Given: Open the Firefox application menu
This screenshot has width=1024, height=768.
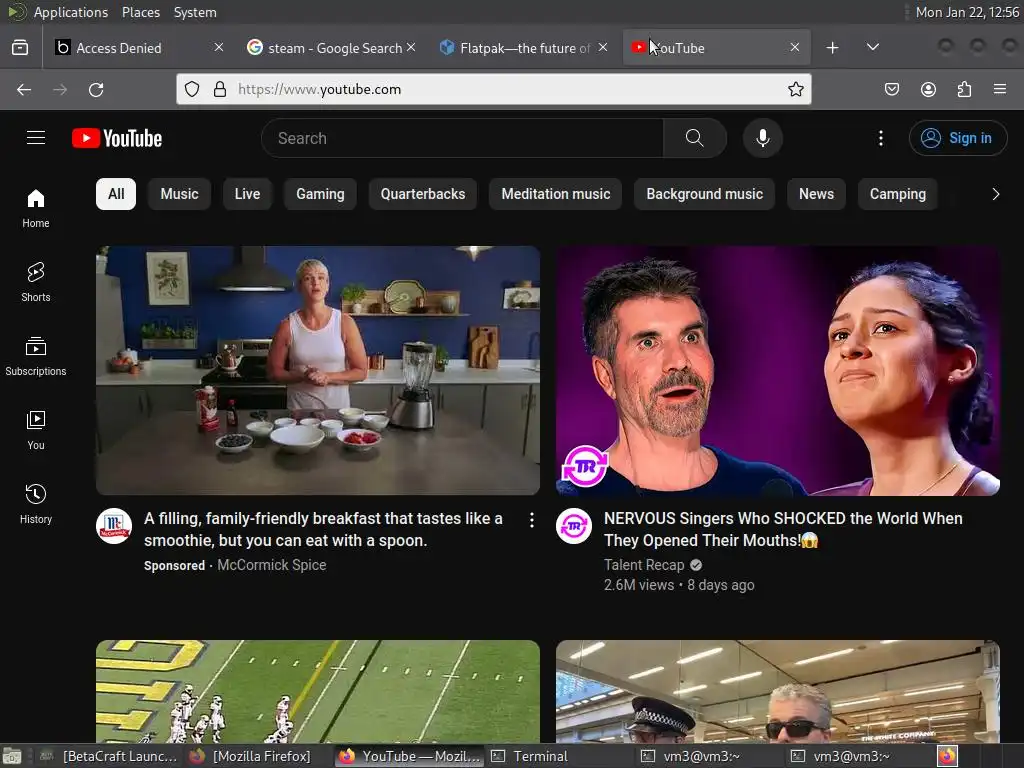Looking at the screenshot, I should pos(999,89).
